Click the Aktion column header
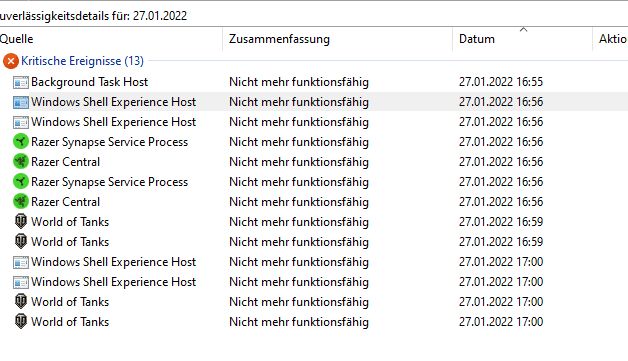Screen dimensions: 628x361 point(613,39)
